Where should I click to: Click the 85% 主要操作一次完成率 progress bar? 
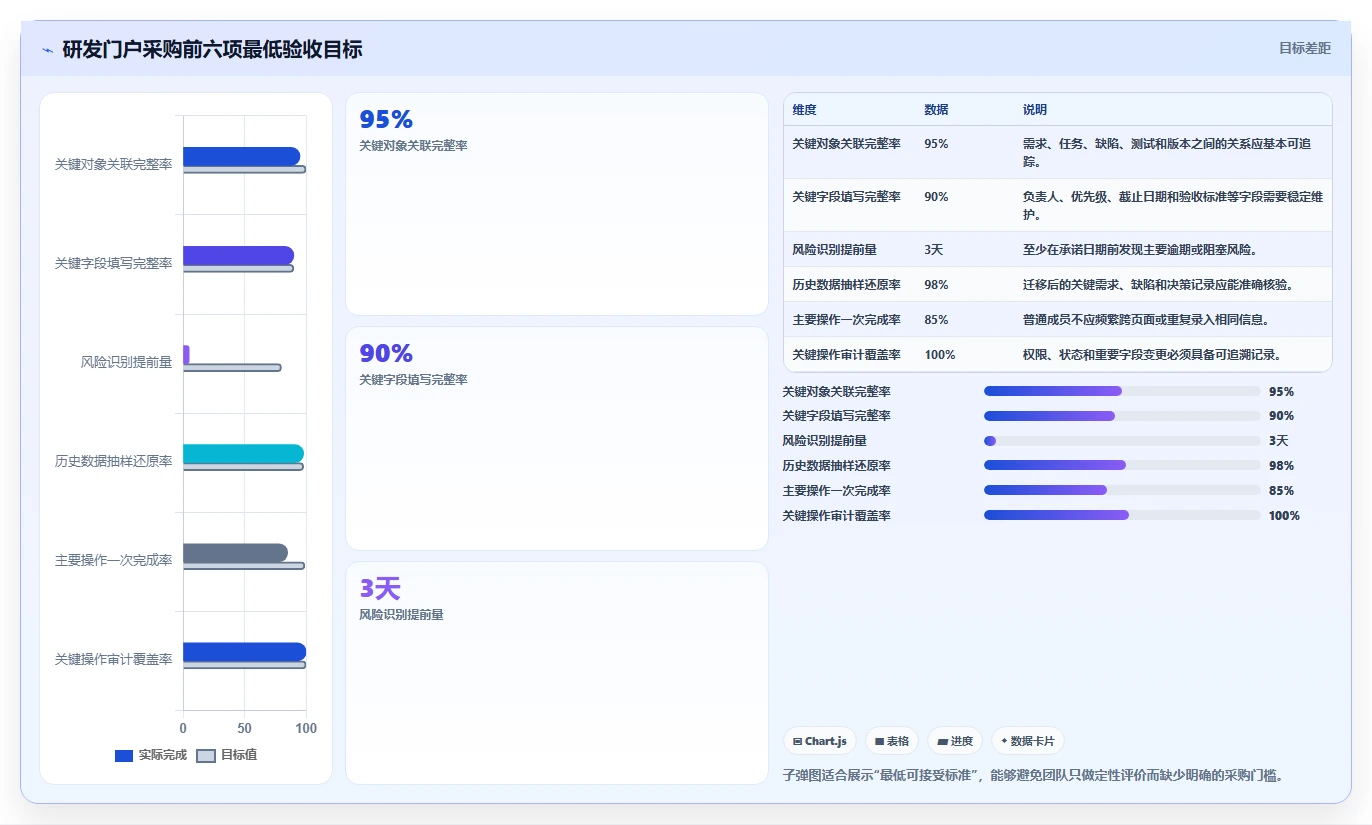point(1122,490)
